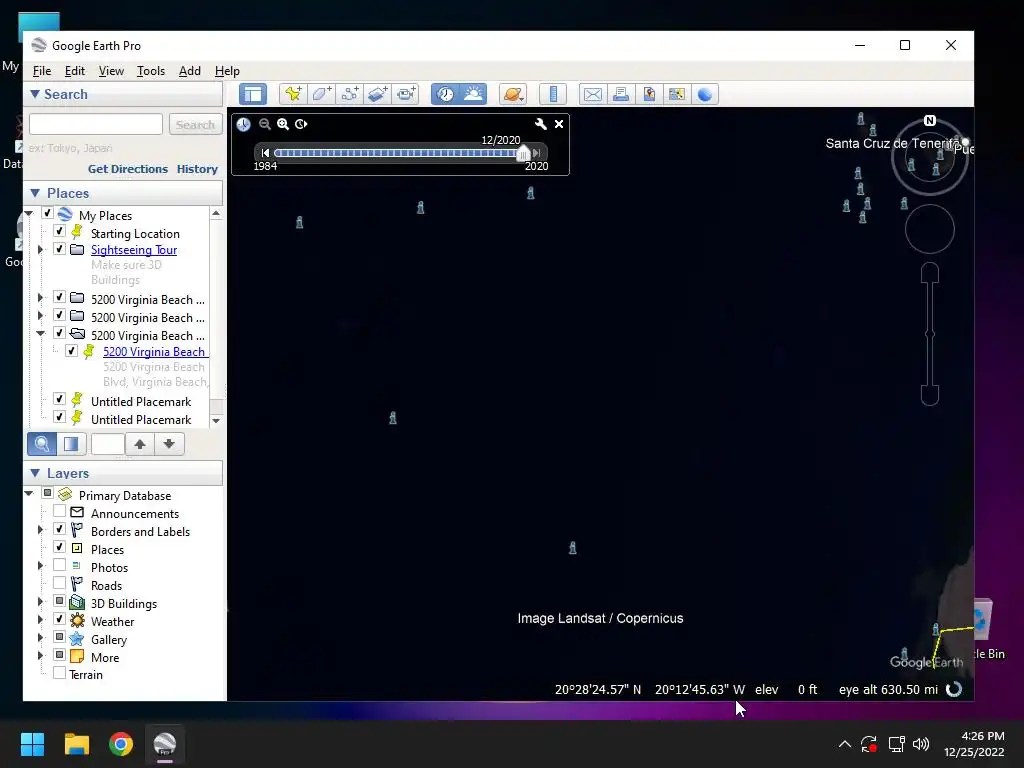This screenshot has width=1024, height=768.
Task: Expand the Gallery layer
Action: coord(40,637)
